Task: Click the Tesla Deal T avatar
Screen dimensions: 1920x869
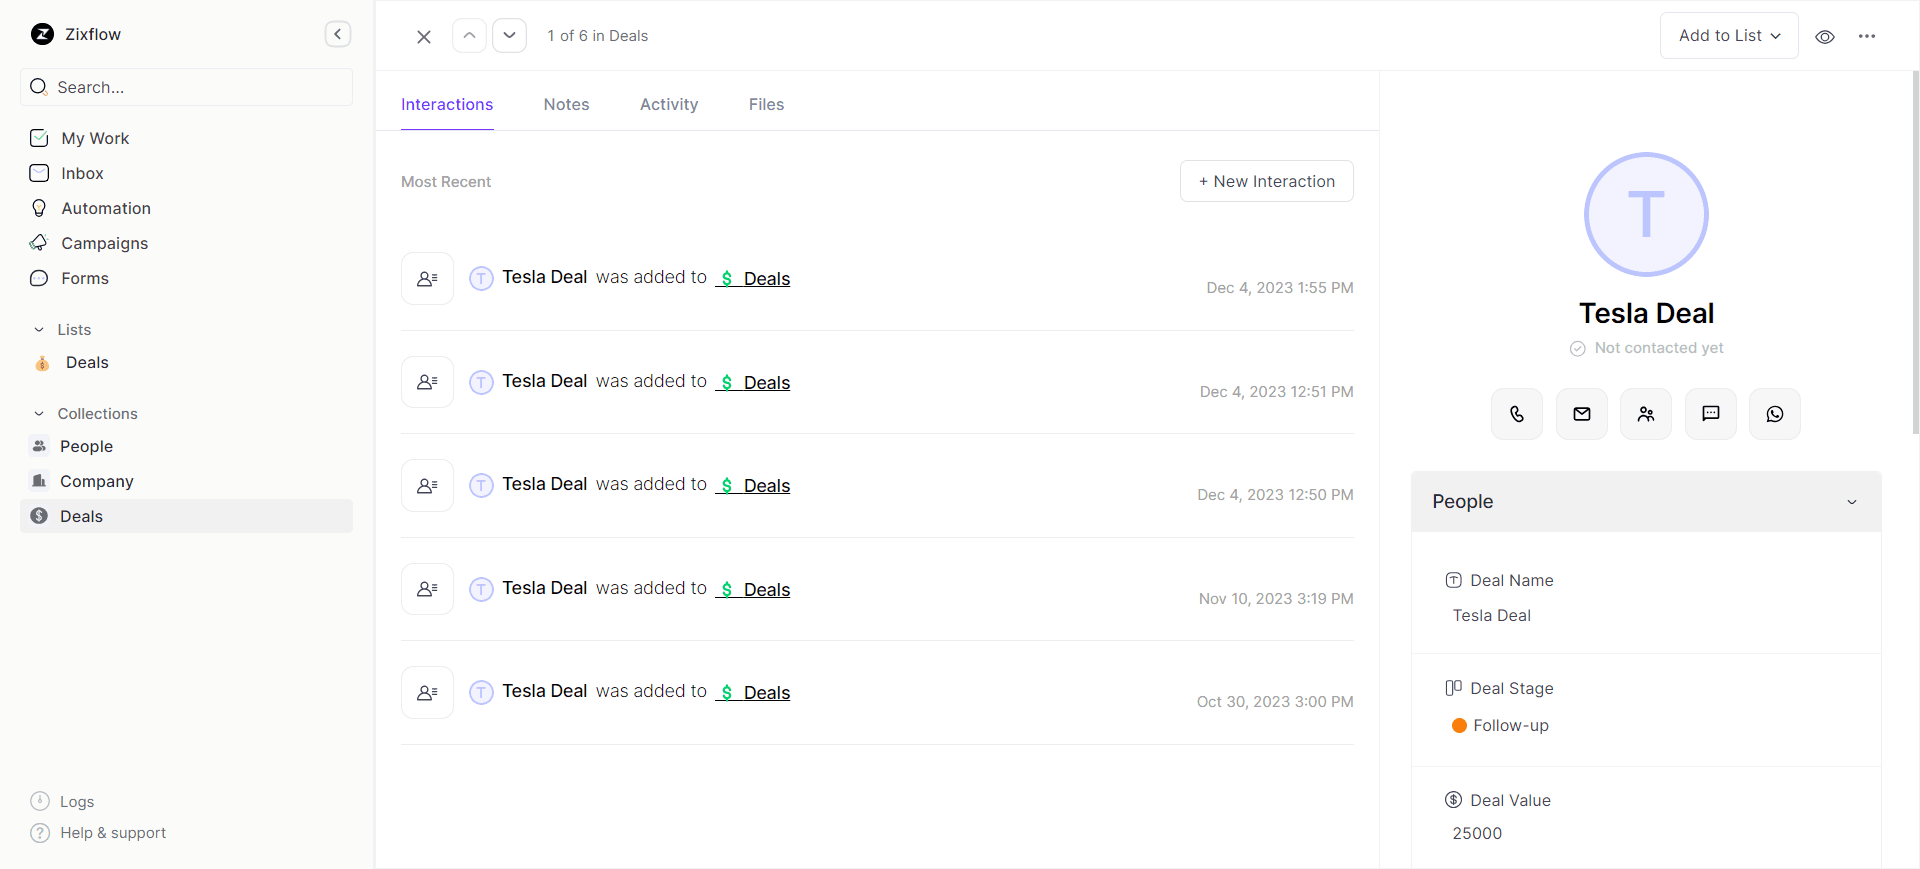Action: pyautogui.click(x=1646, y=214)
